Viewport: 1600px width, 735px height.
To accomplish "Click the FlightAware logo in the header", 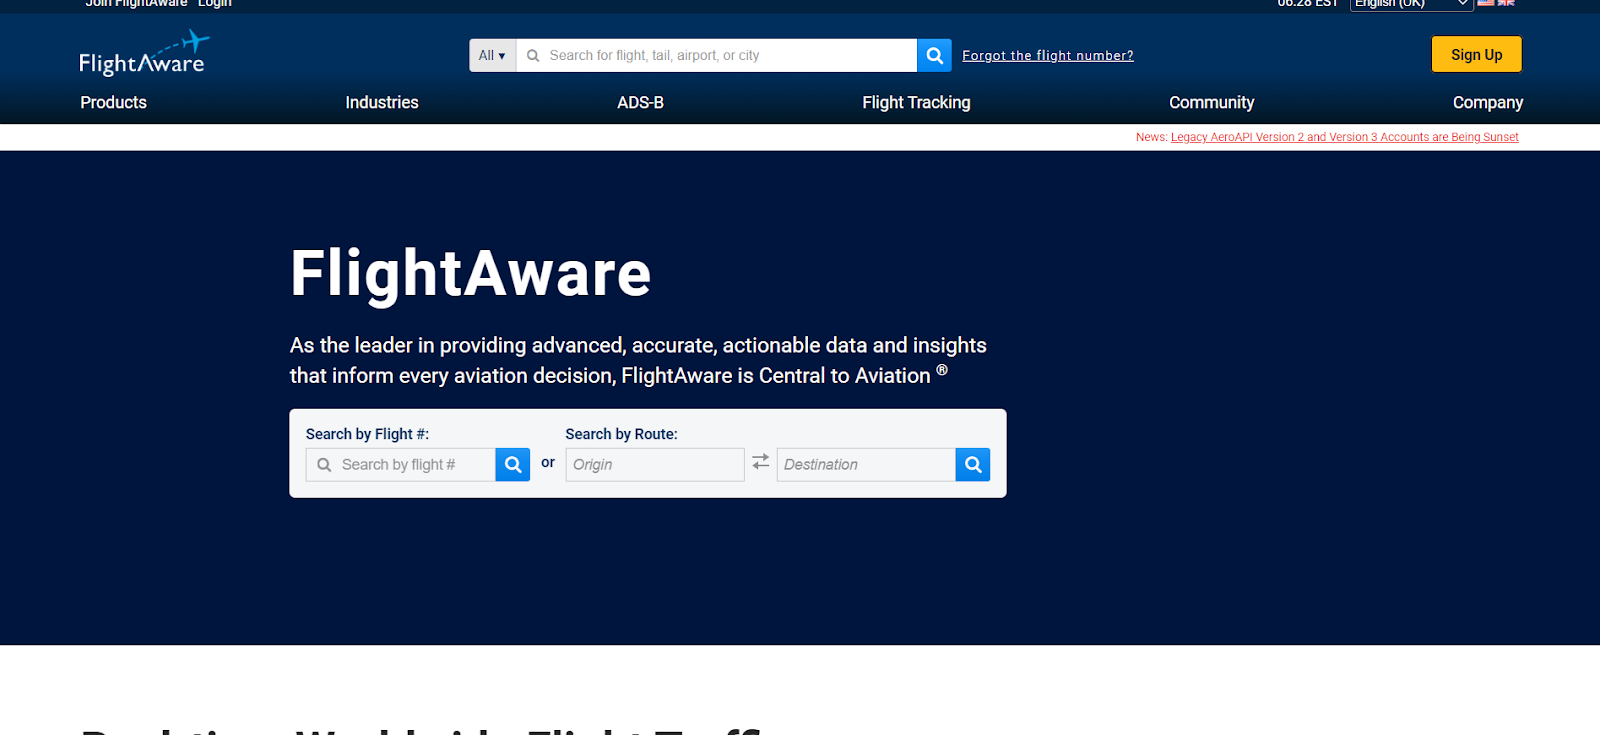I will pyautogui.click(x=143, y=54).
